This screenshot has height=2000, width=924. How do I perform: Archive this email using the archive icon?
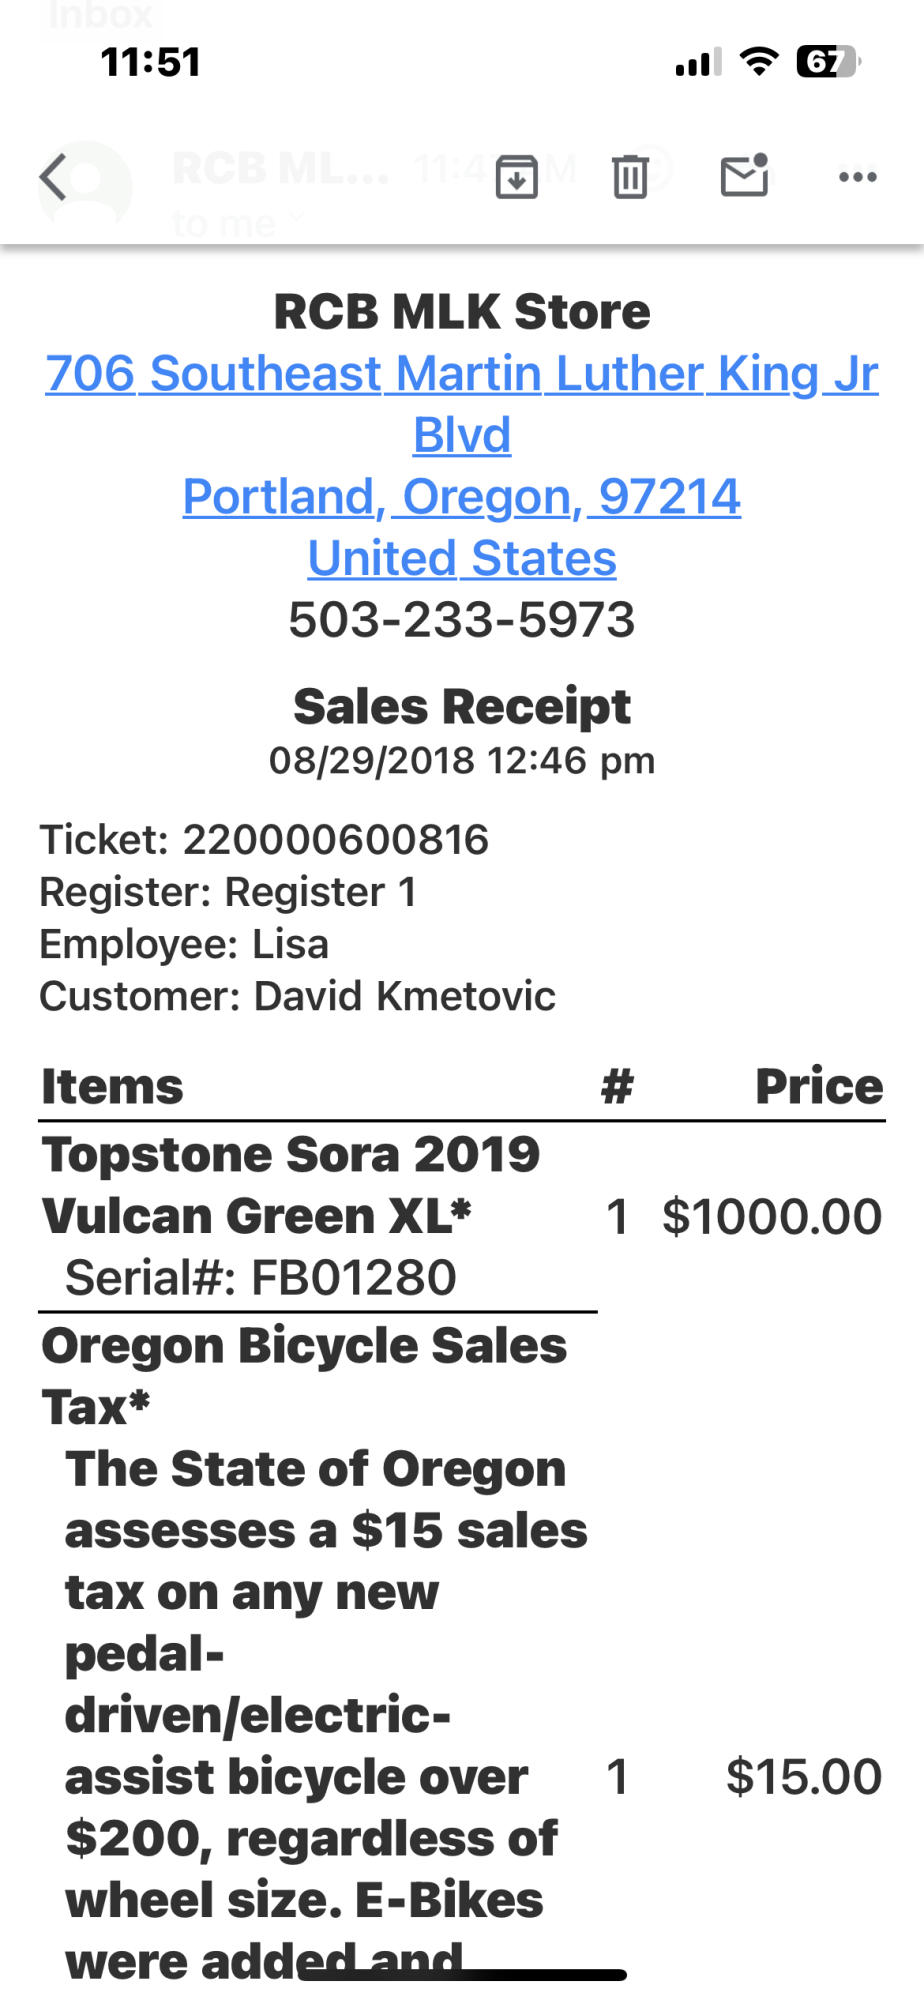517,177
